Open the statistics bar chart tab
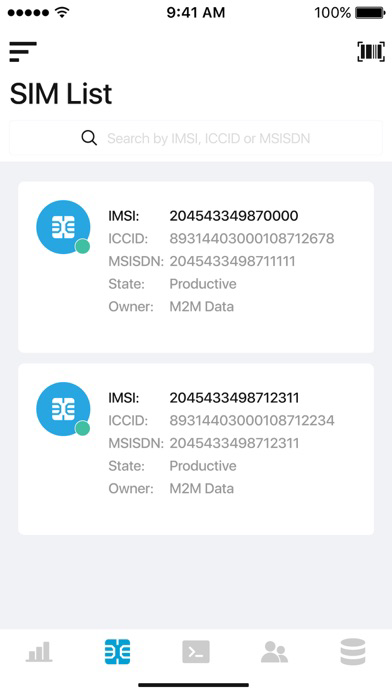Viewport: 392px width, 696px height. [39, 652]
